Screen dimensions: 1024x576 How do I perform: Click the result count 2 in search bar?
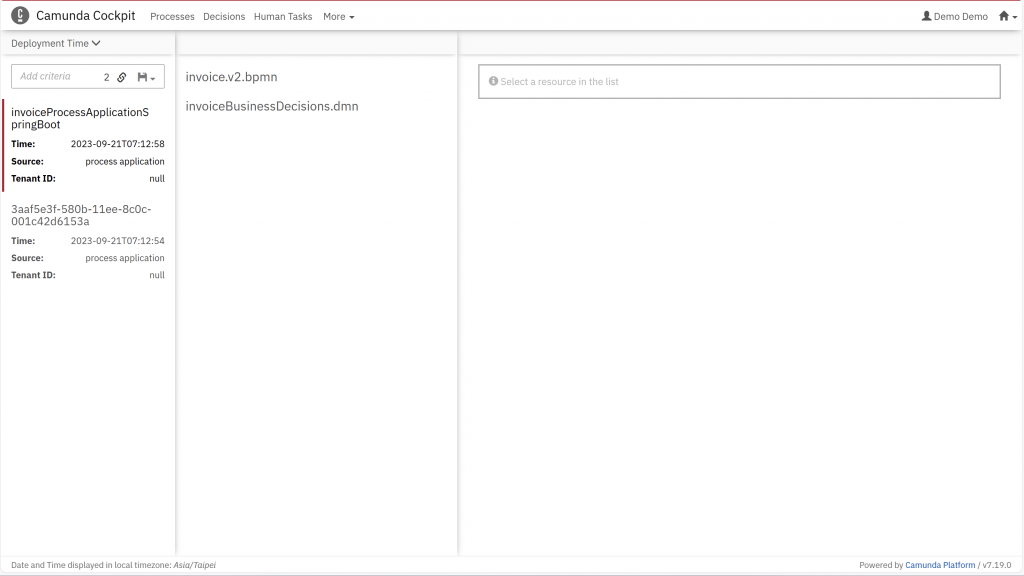click(x=106, y=77)
